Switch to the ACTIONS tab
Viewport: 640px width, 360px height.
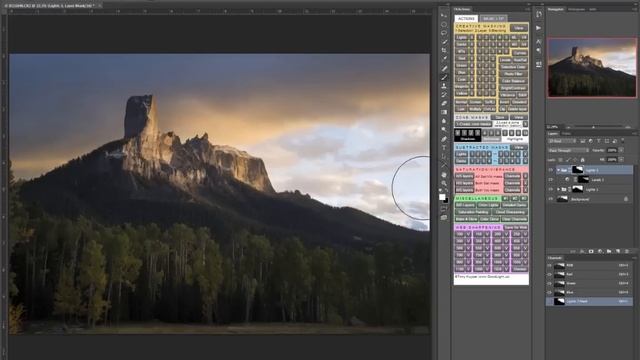pyautogui.click(x=466, y=19)
